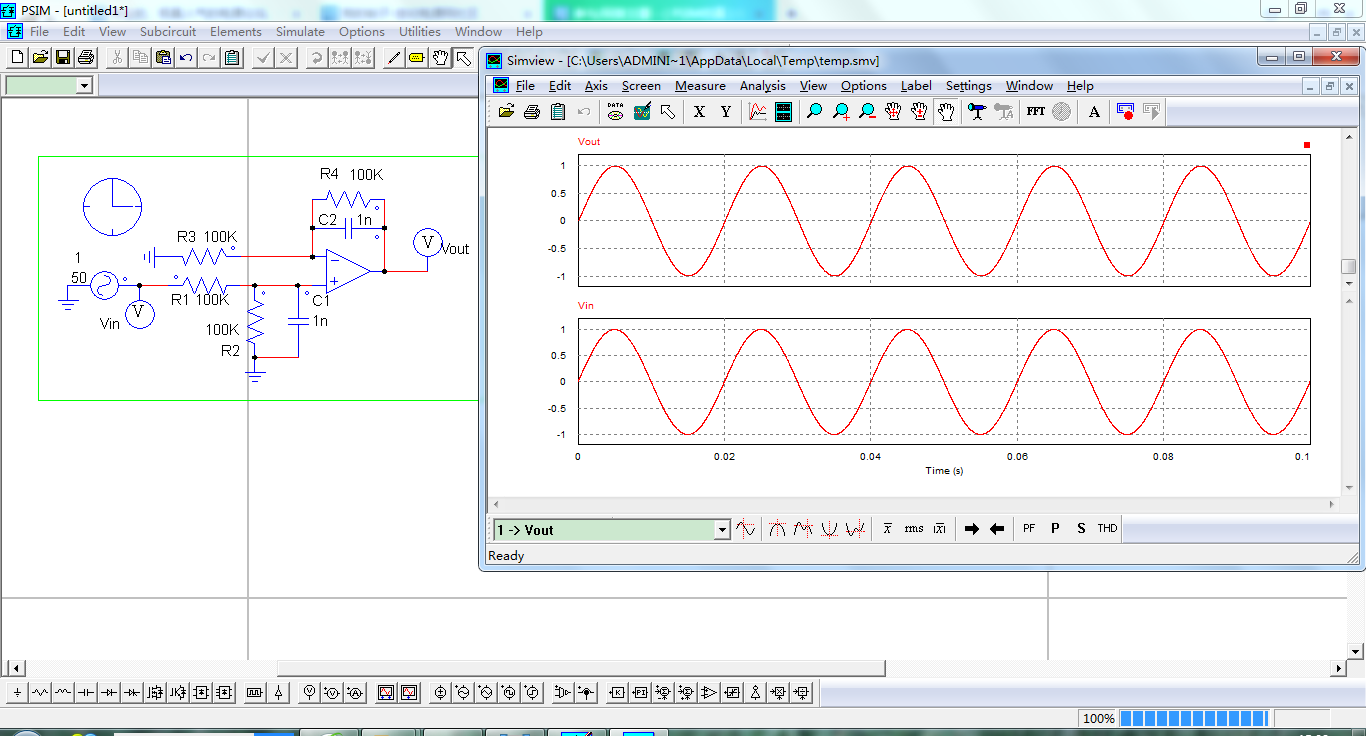Click the record-curve icon with red dot

pos(1126,112)
